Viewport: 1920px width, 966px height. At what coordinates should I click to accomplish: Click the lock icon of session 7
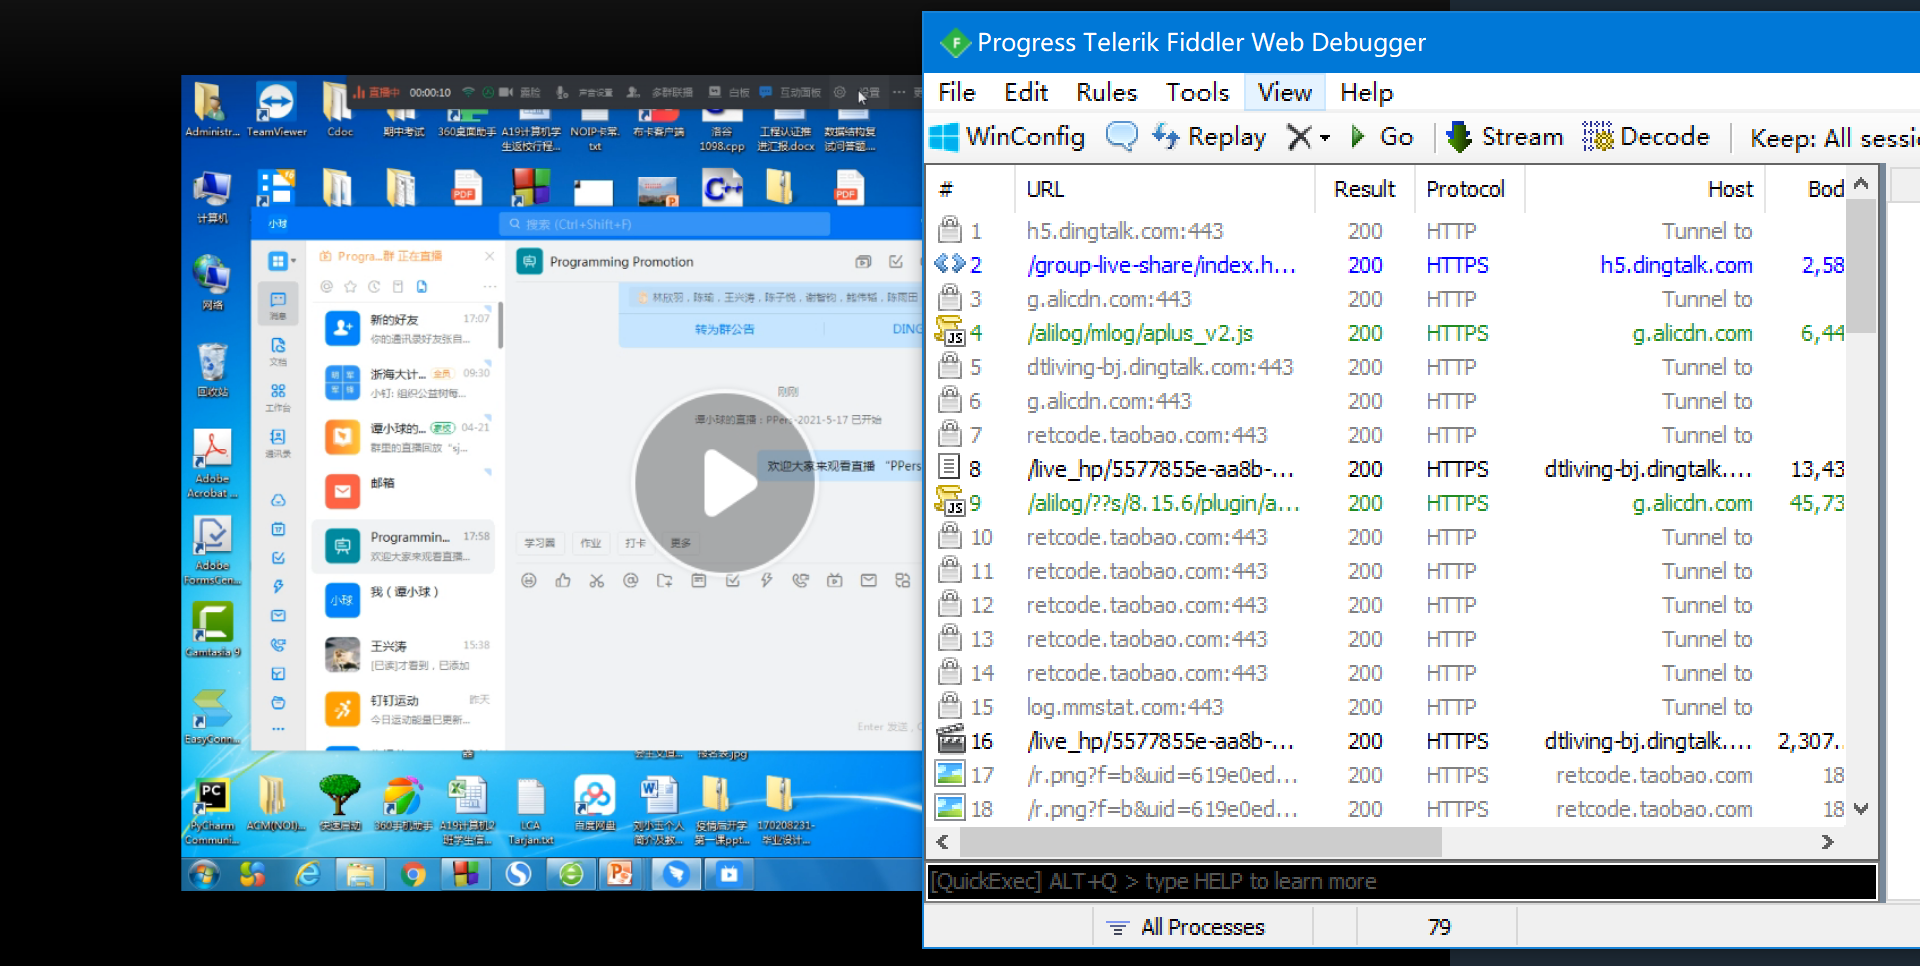tap(950, 434)
